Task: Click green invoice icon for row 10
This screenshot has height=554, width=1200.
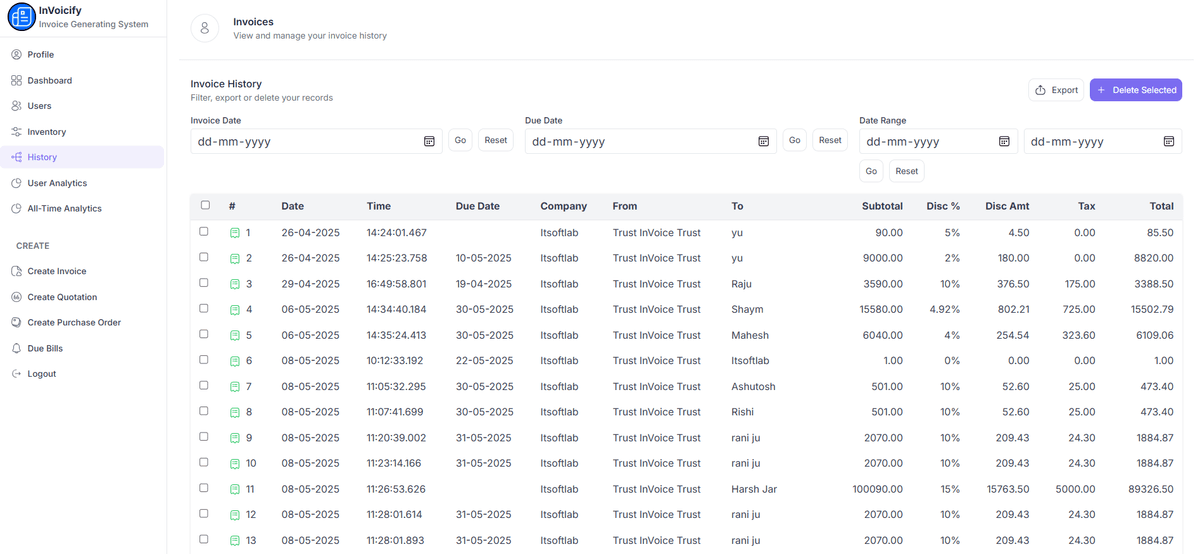Action: click(x=235, y=464)
